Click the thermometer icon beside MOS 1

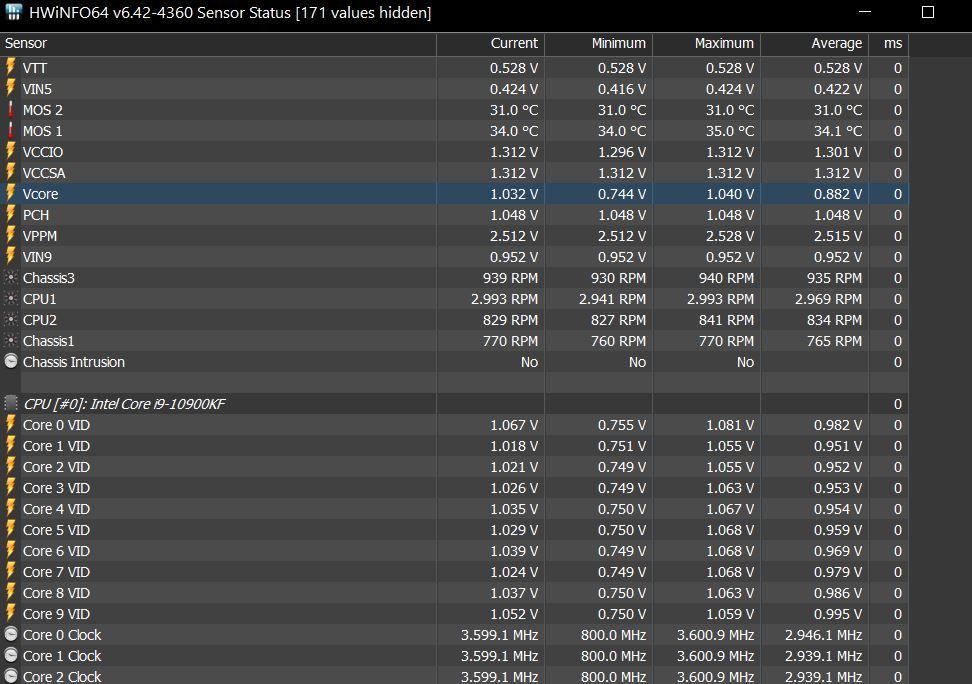(11, 130)
